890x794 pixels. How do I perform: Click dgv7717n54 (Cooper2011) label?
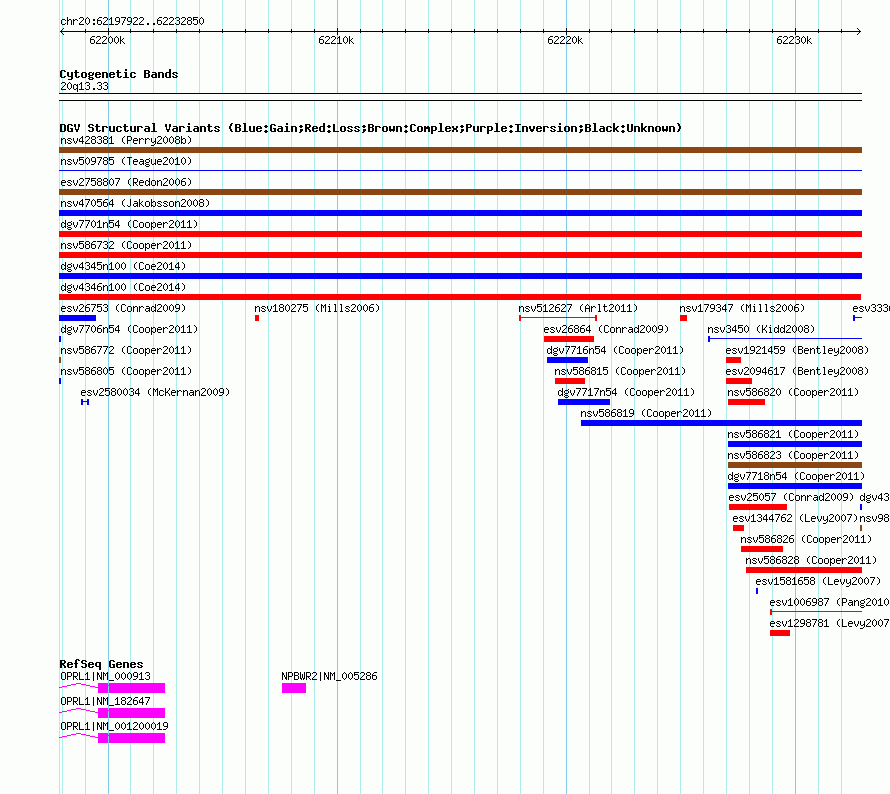pyautogui.click(x=626, y=392)
